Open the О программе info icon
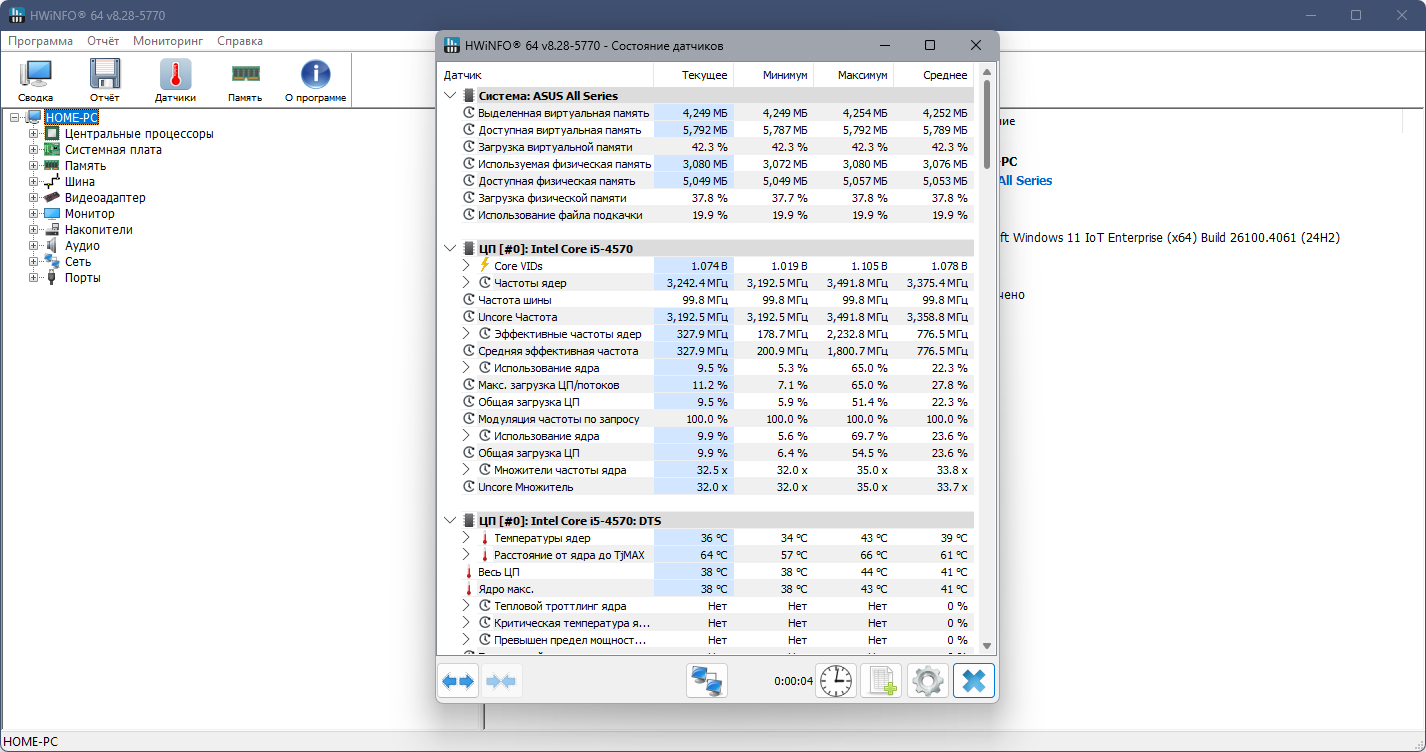 [316, 80]
